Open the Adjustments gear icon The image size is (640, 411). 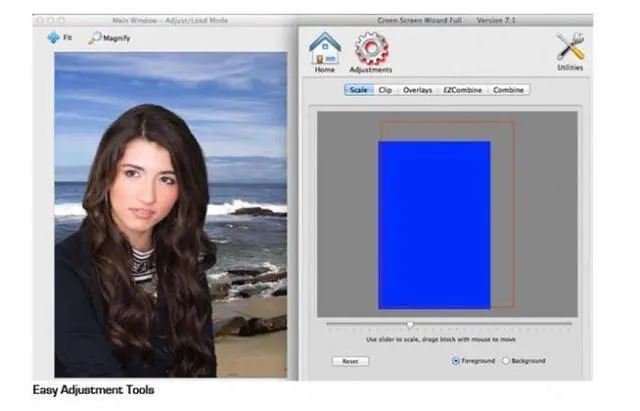tap(371, 49)
